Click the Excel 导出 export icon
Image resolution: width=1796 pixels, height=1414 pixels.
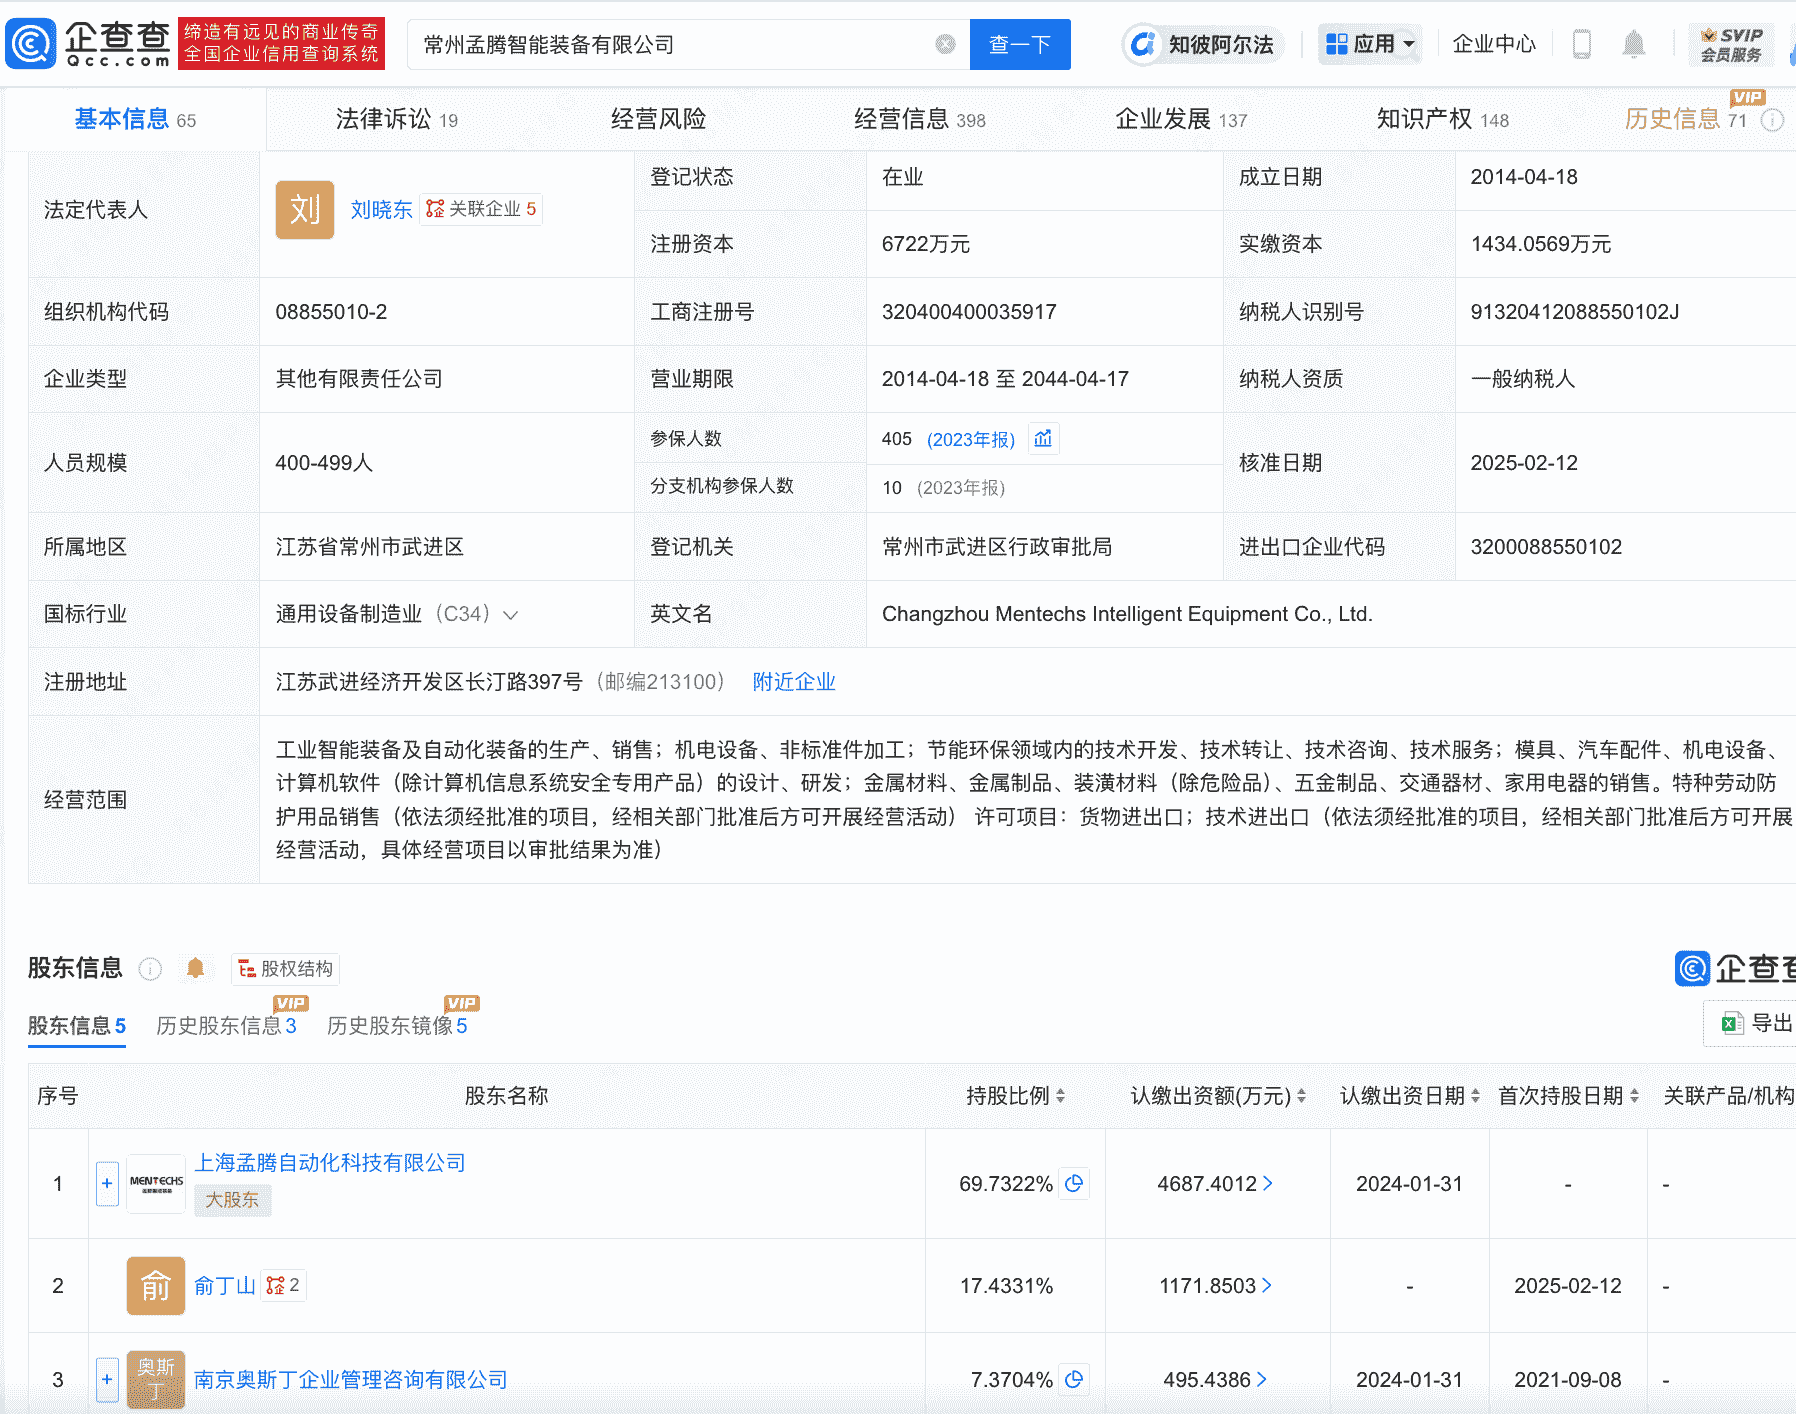pyautogui.click(x=1732, y=1023)
